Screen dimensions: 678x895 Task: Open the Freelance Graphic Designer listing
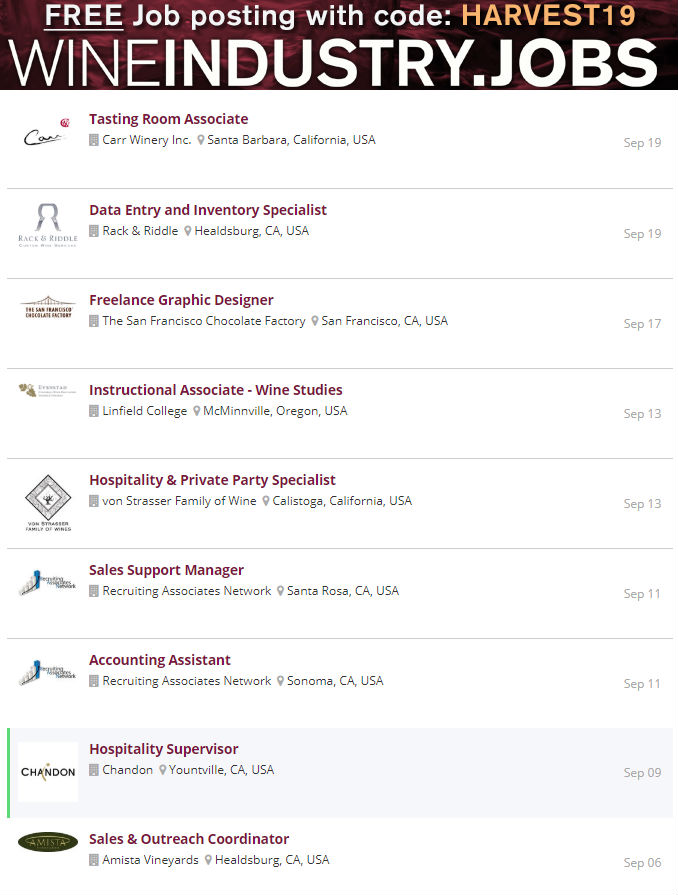coord(181,300)
